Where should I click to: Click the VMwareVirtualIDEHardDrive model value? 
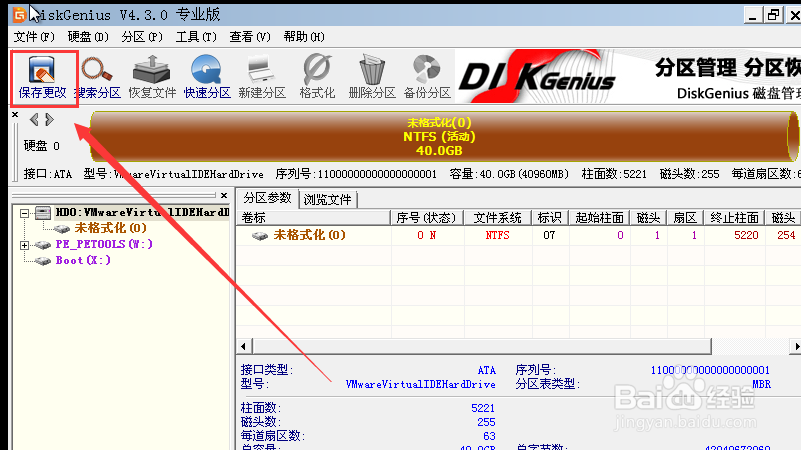point(420,384)
